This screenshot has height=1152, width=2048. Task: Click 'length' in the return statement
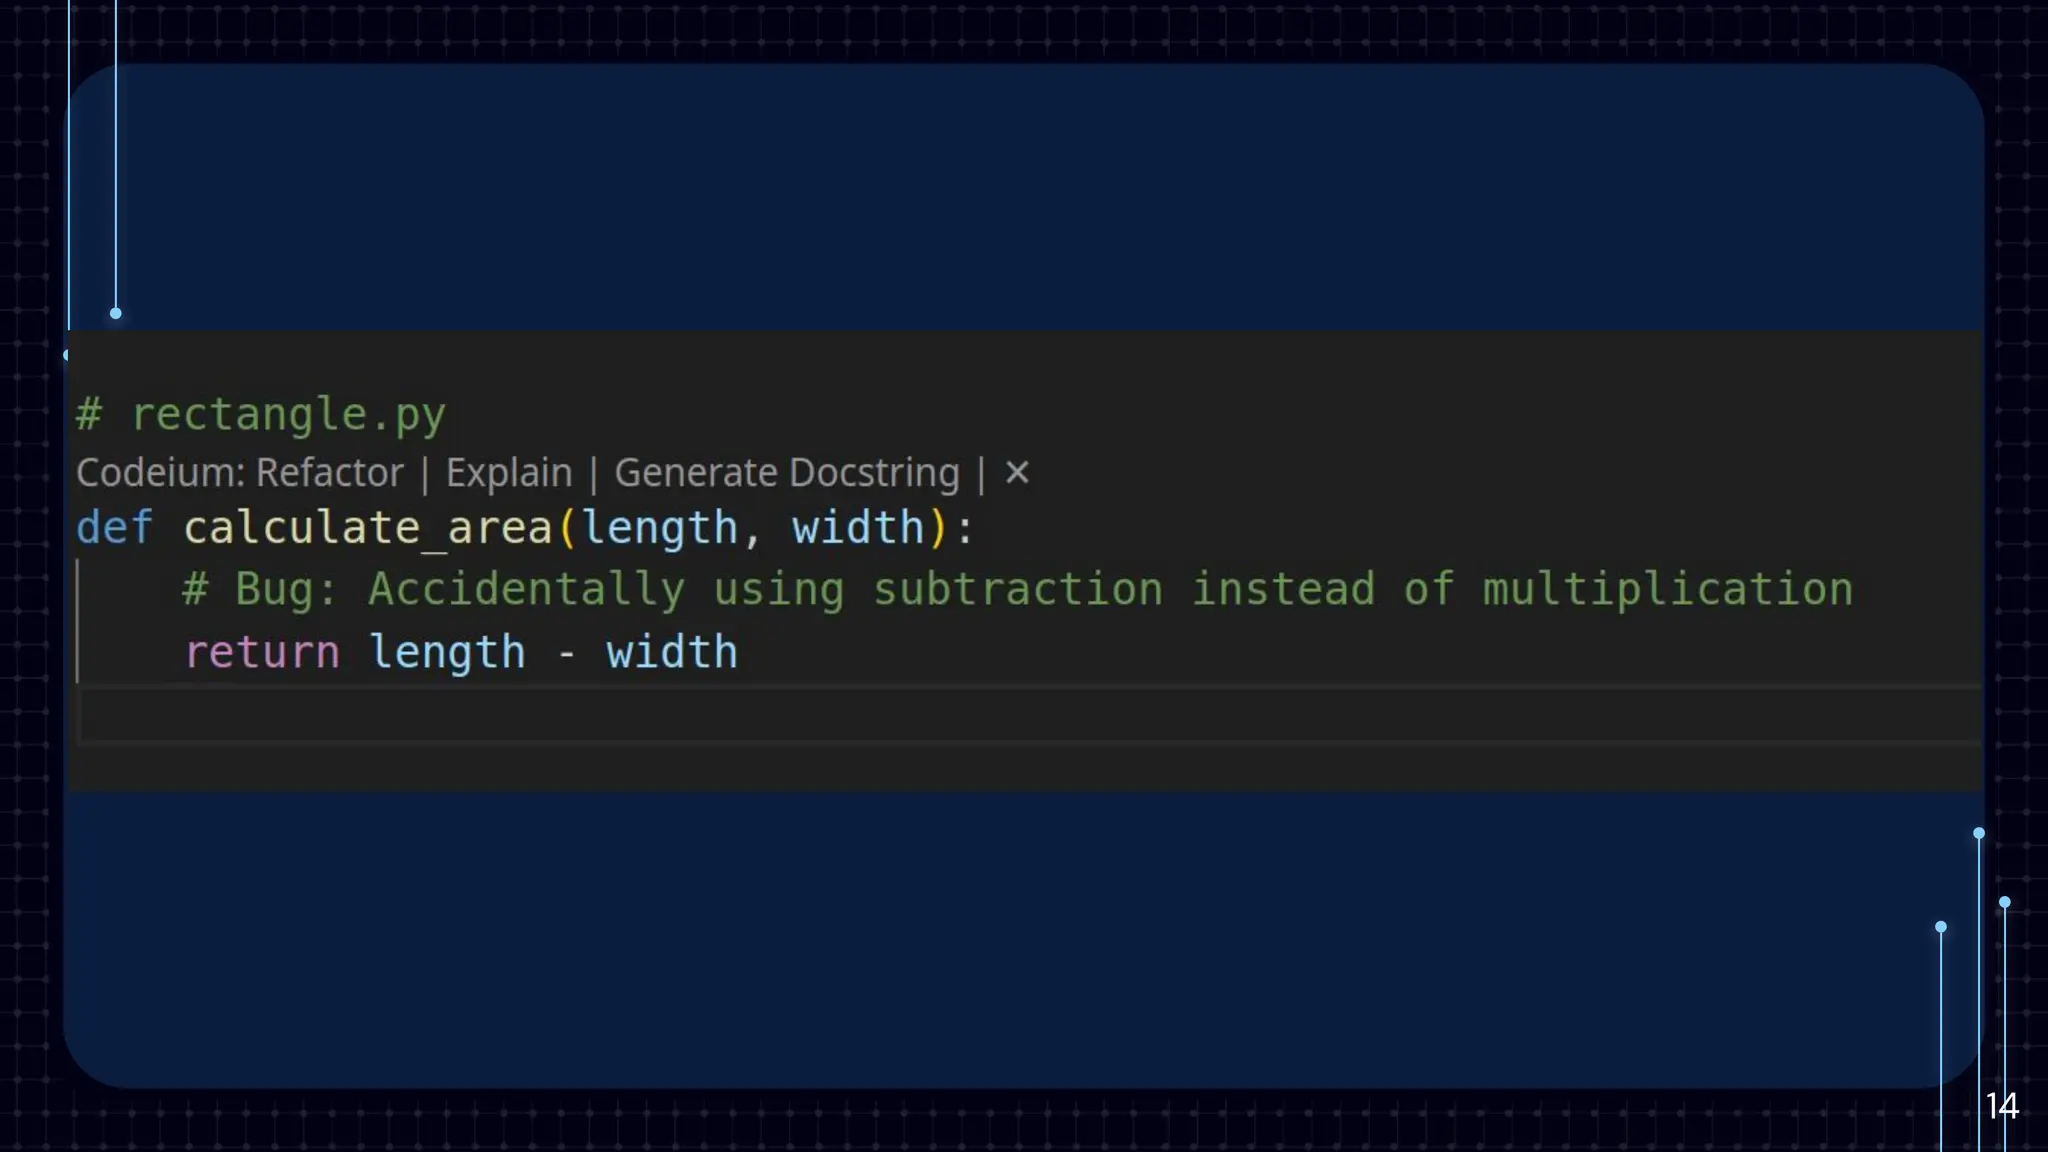pos(447,652)
